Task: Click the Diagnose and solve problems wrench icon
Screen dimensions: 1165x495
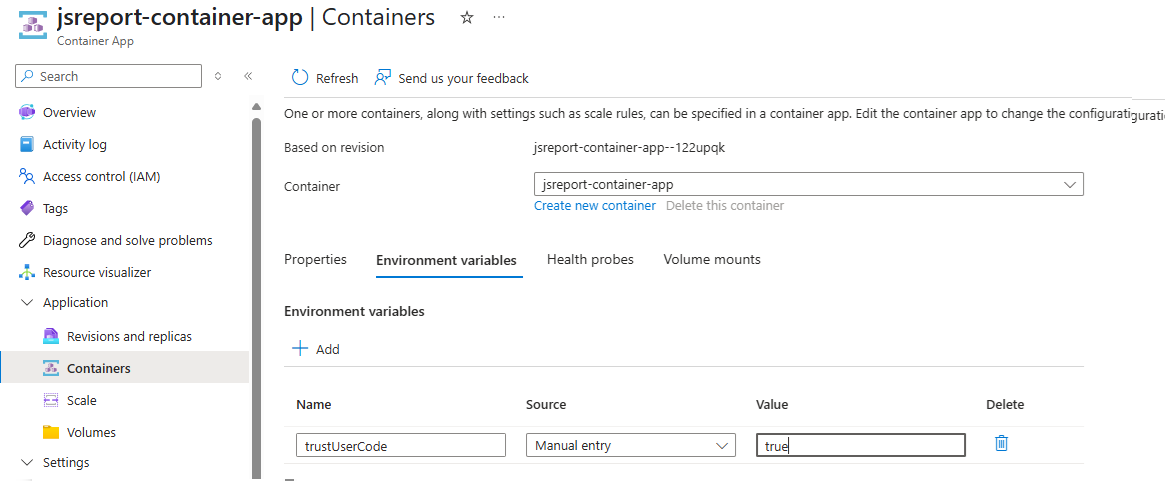Action: pos(27,240)
